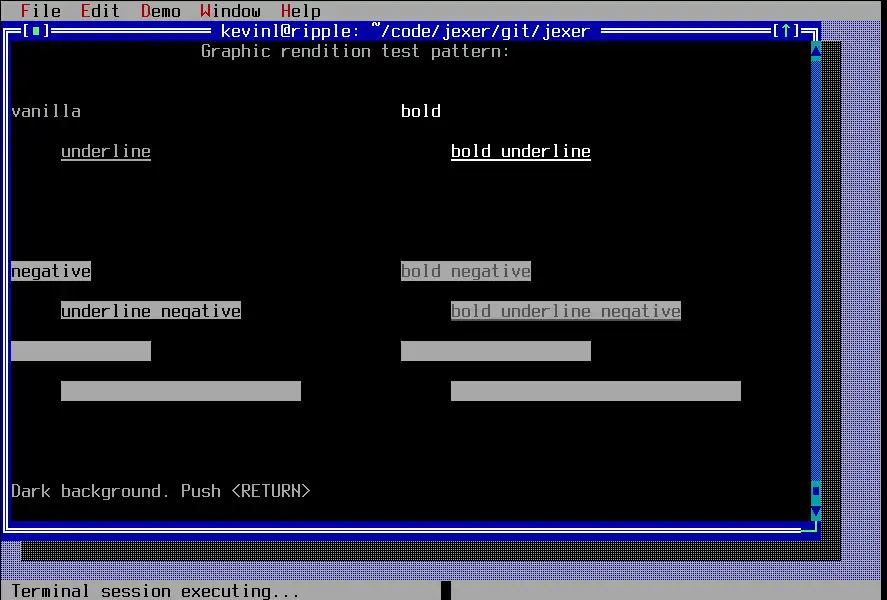Click the scrollbar down arrow
Image resolution: width=887 pixels, height=600 pixels.
coord(816,512)
